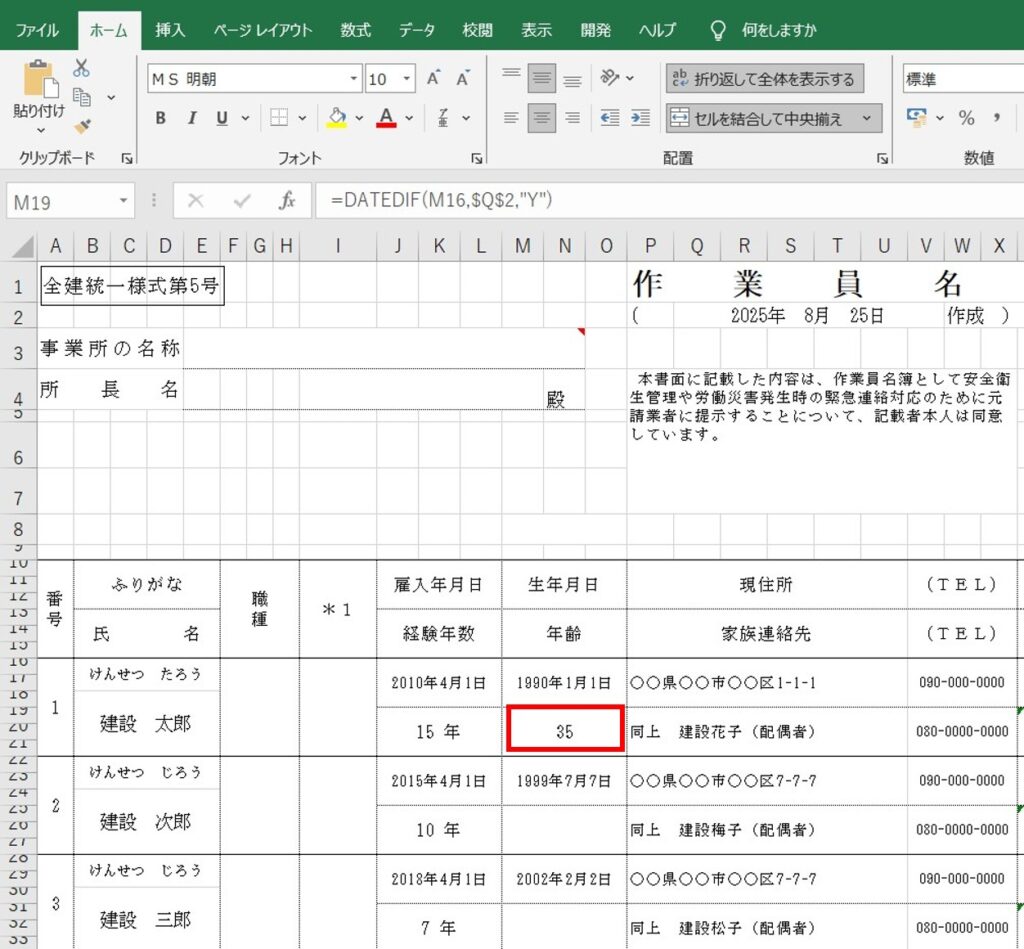Align text left
1024x949 pixels.
pos(511,118)
